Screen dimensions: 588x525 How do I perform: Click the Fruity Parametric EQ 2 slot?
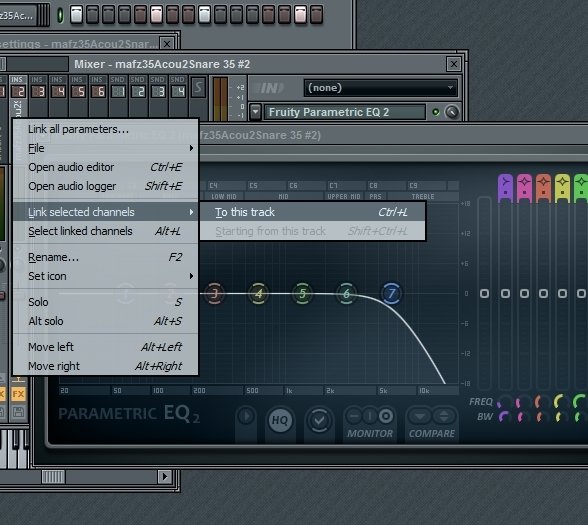coord(345,112)
